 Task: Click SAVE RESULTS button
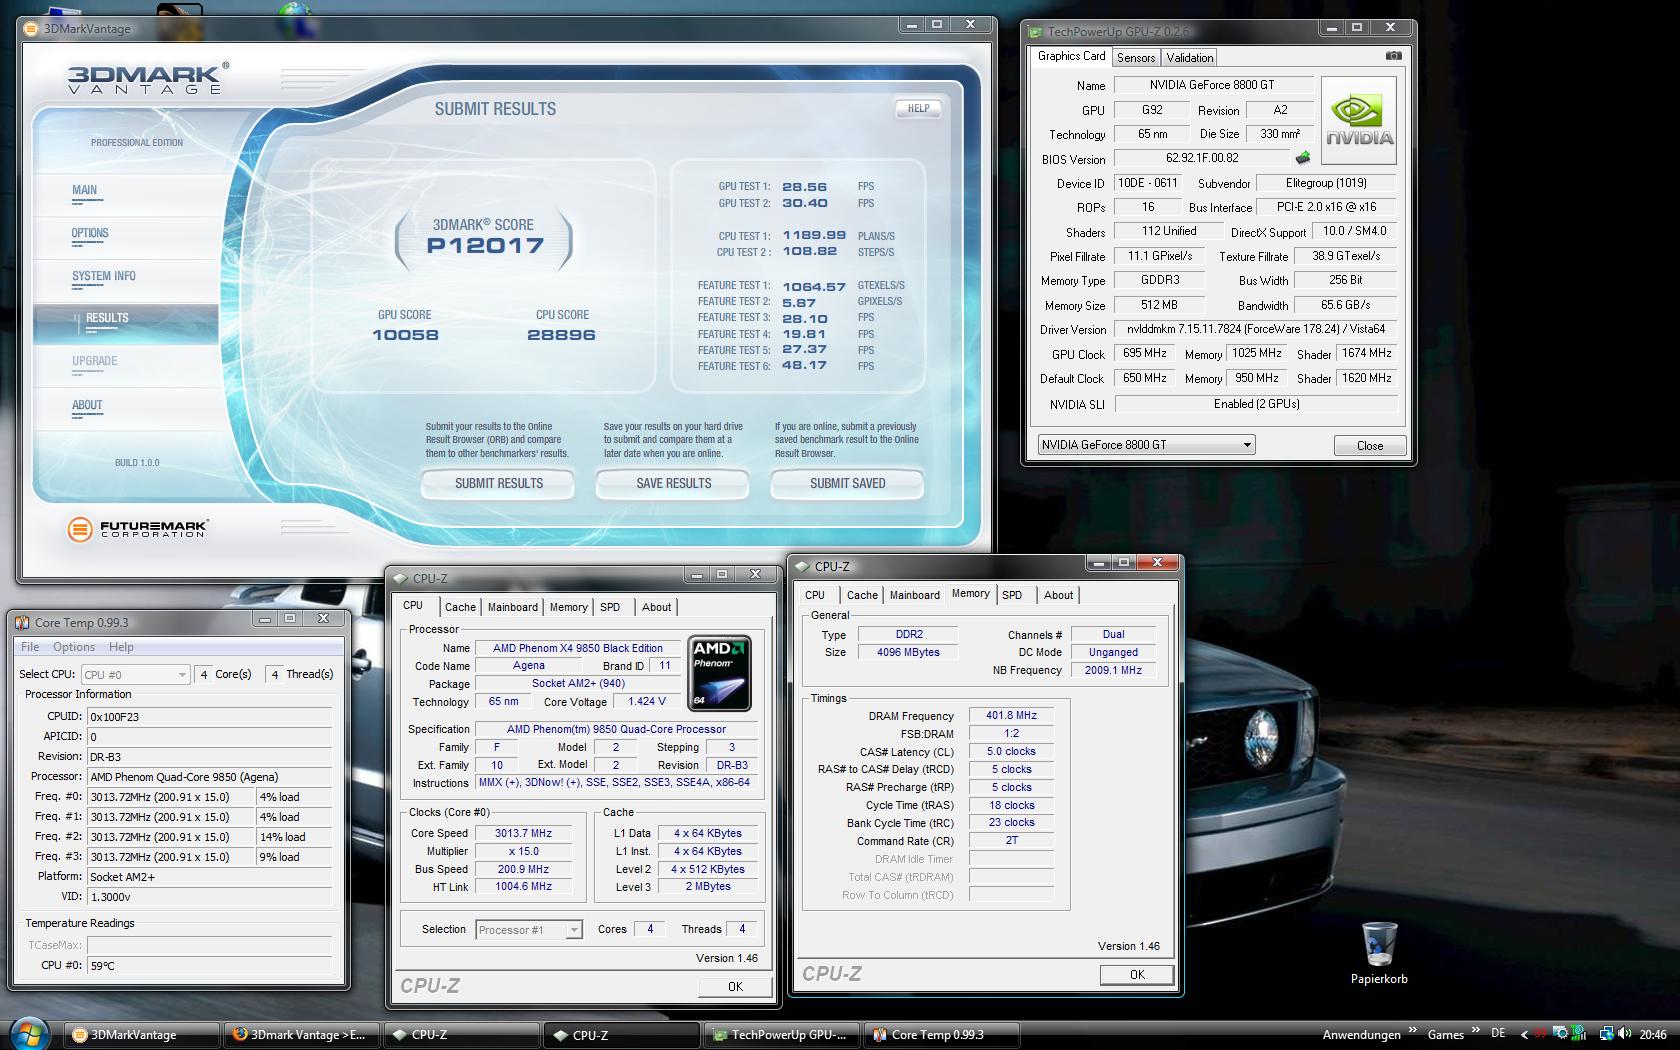(x=673, y=483)
